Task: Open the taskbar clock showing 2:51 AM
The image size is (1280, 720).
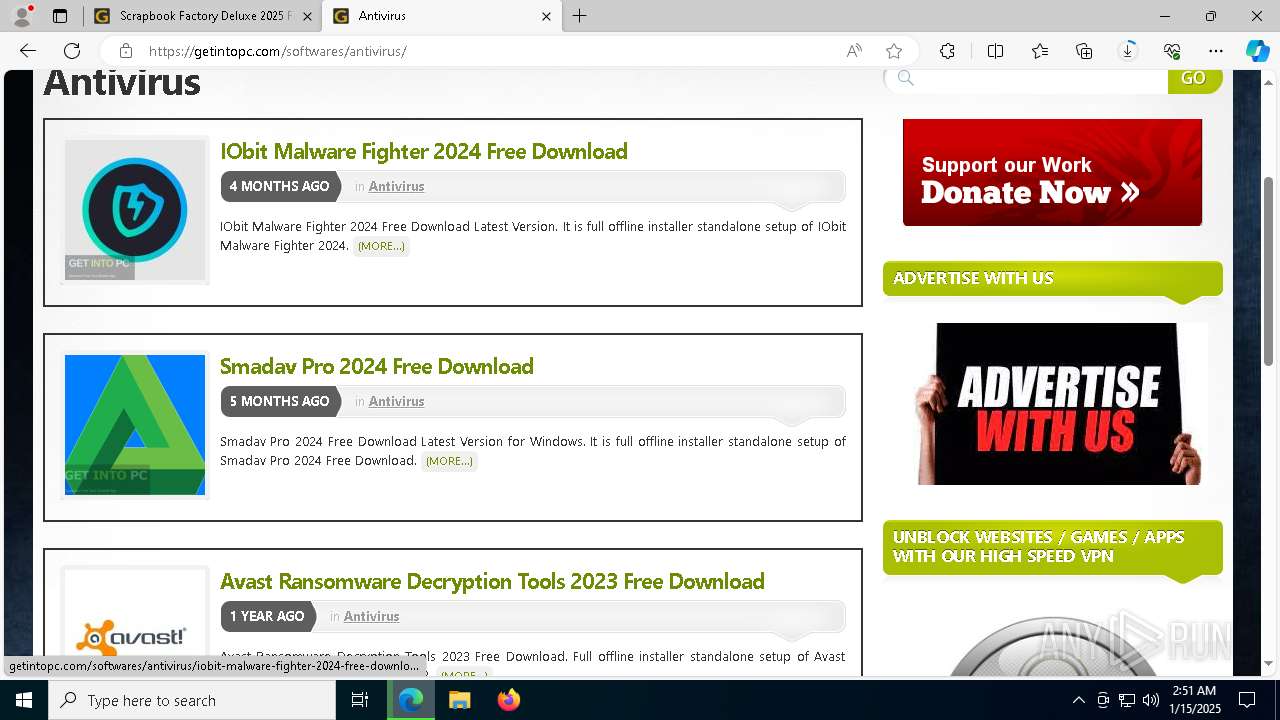Action: (x=1193, y=700)
